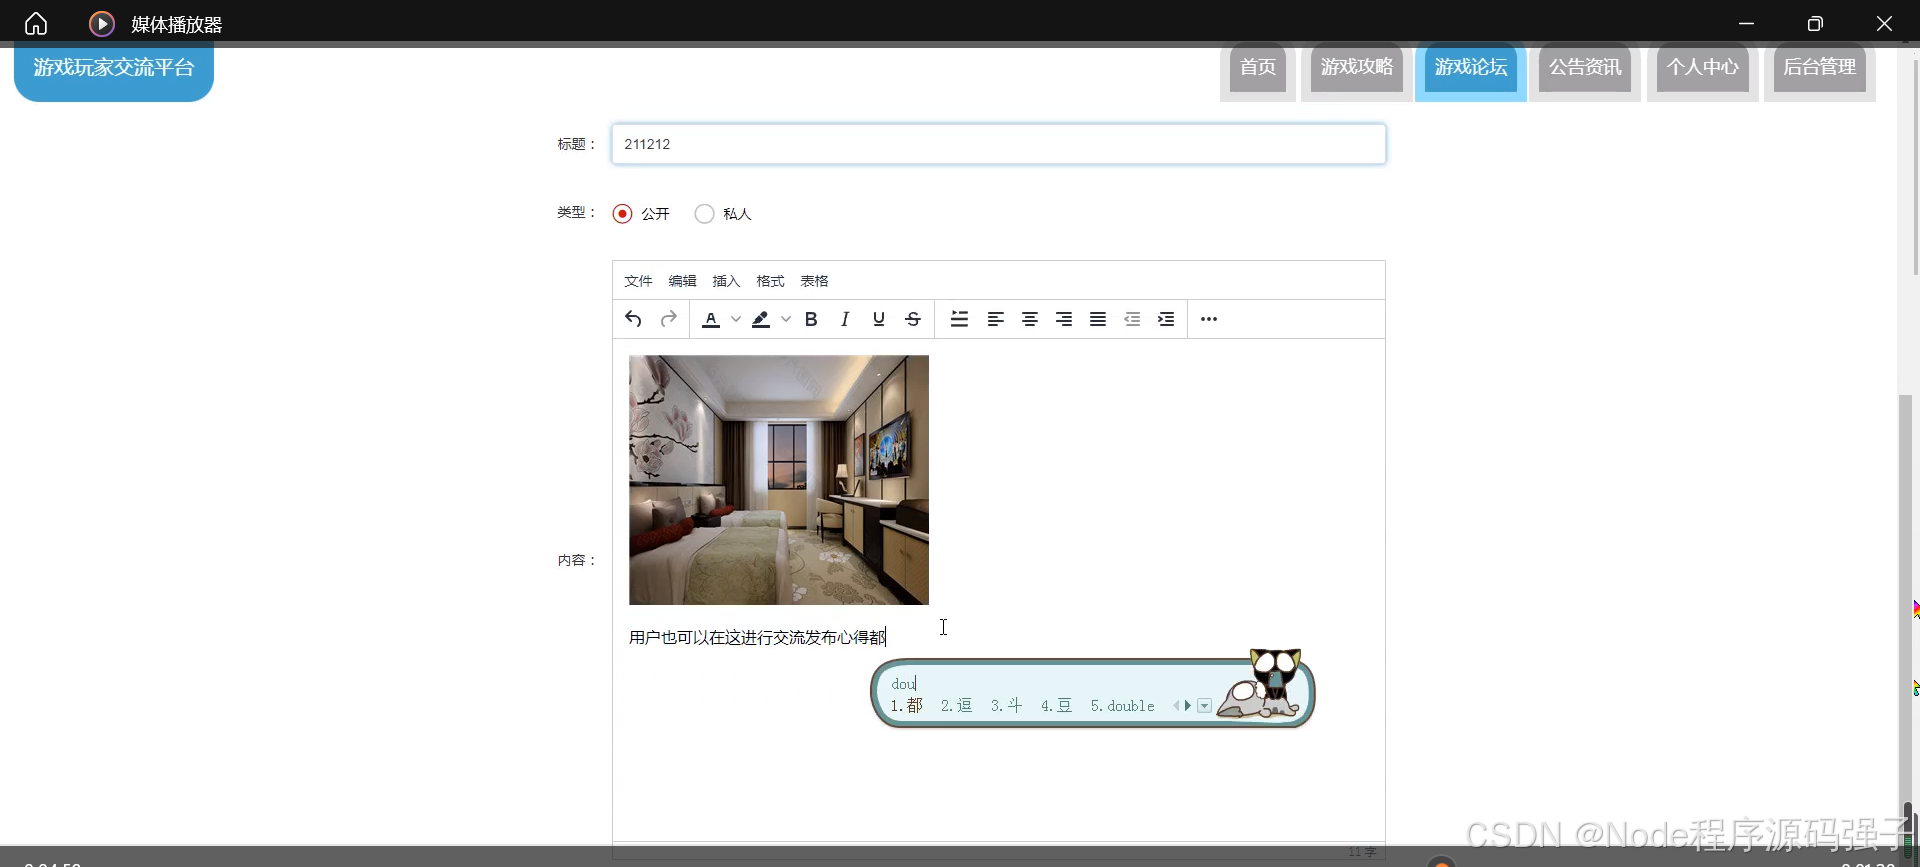Screen dimensions: 1920x867
Task: Open the 个人中心 navigation tab
Action: [x=1703, y=67]
